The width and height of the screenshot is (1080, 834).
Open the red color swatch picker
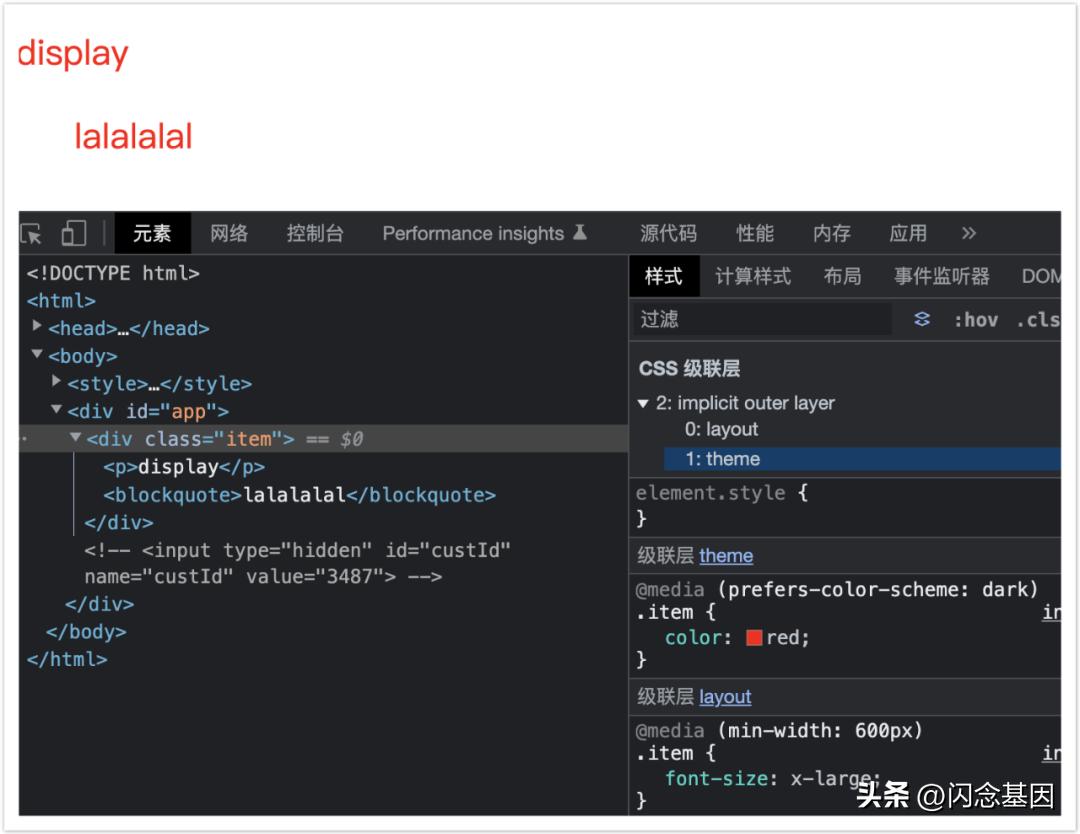tap(754, 638)
